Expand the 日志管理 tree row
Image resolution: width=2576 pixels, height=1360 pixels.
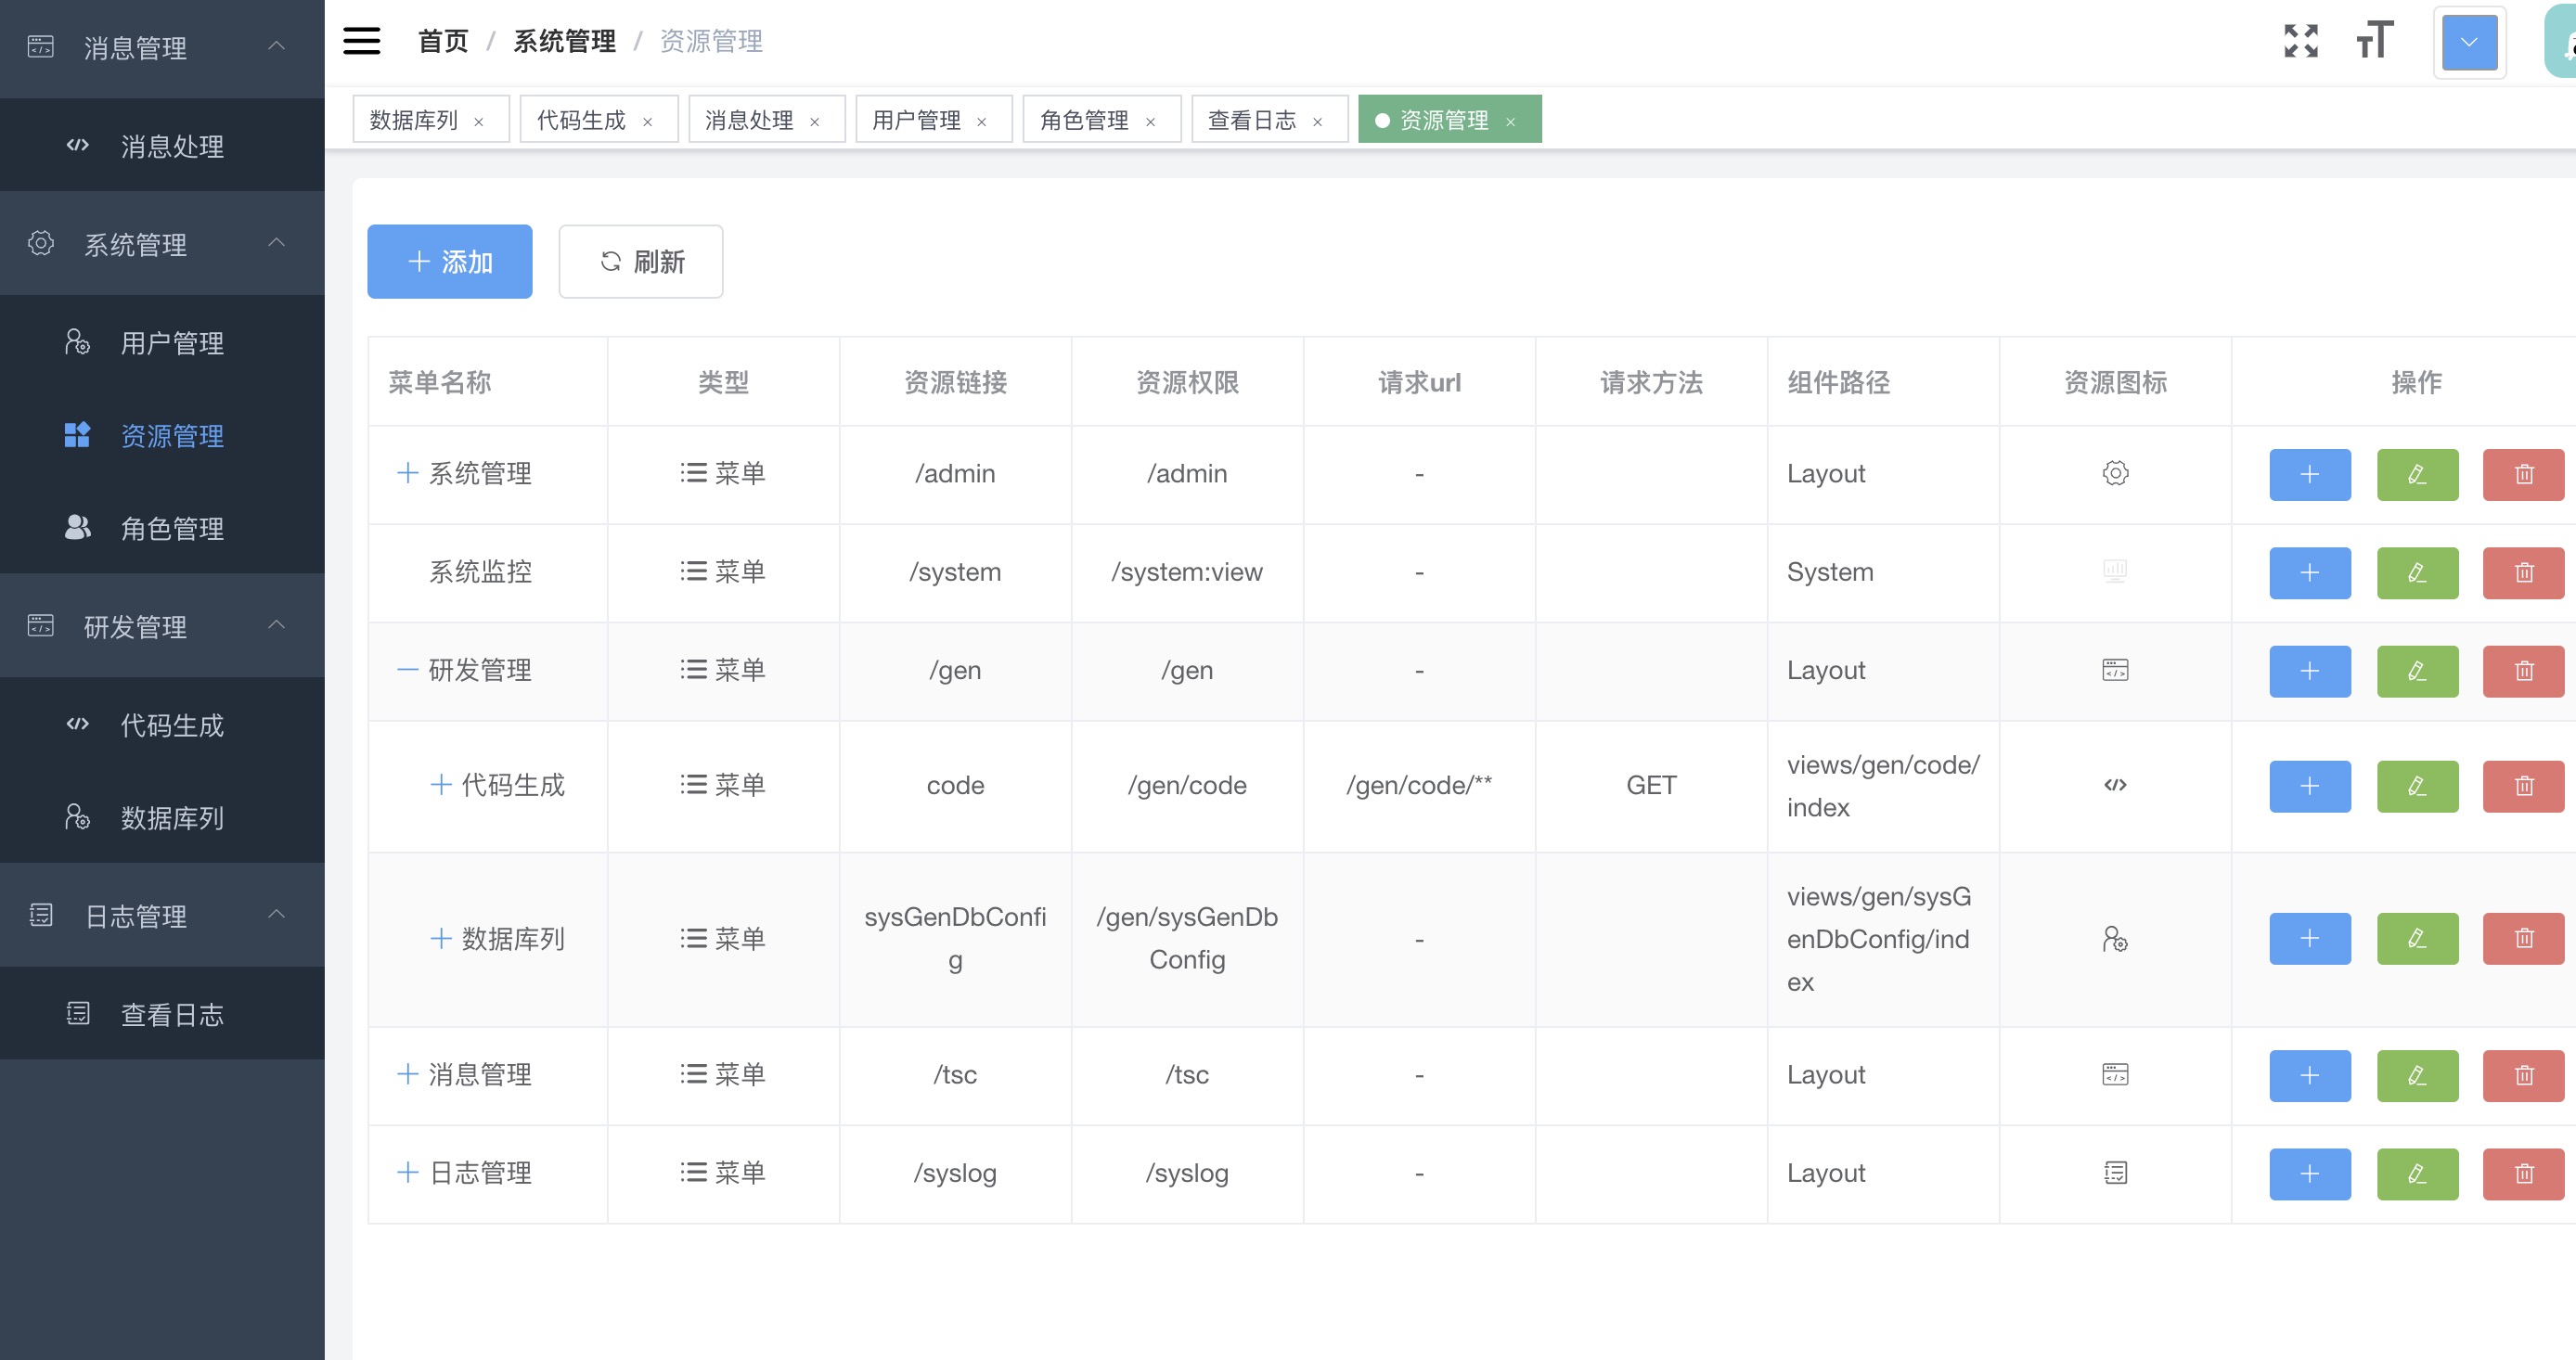407,1172
